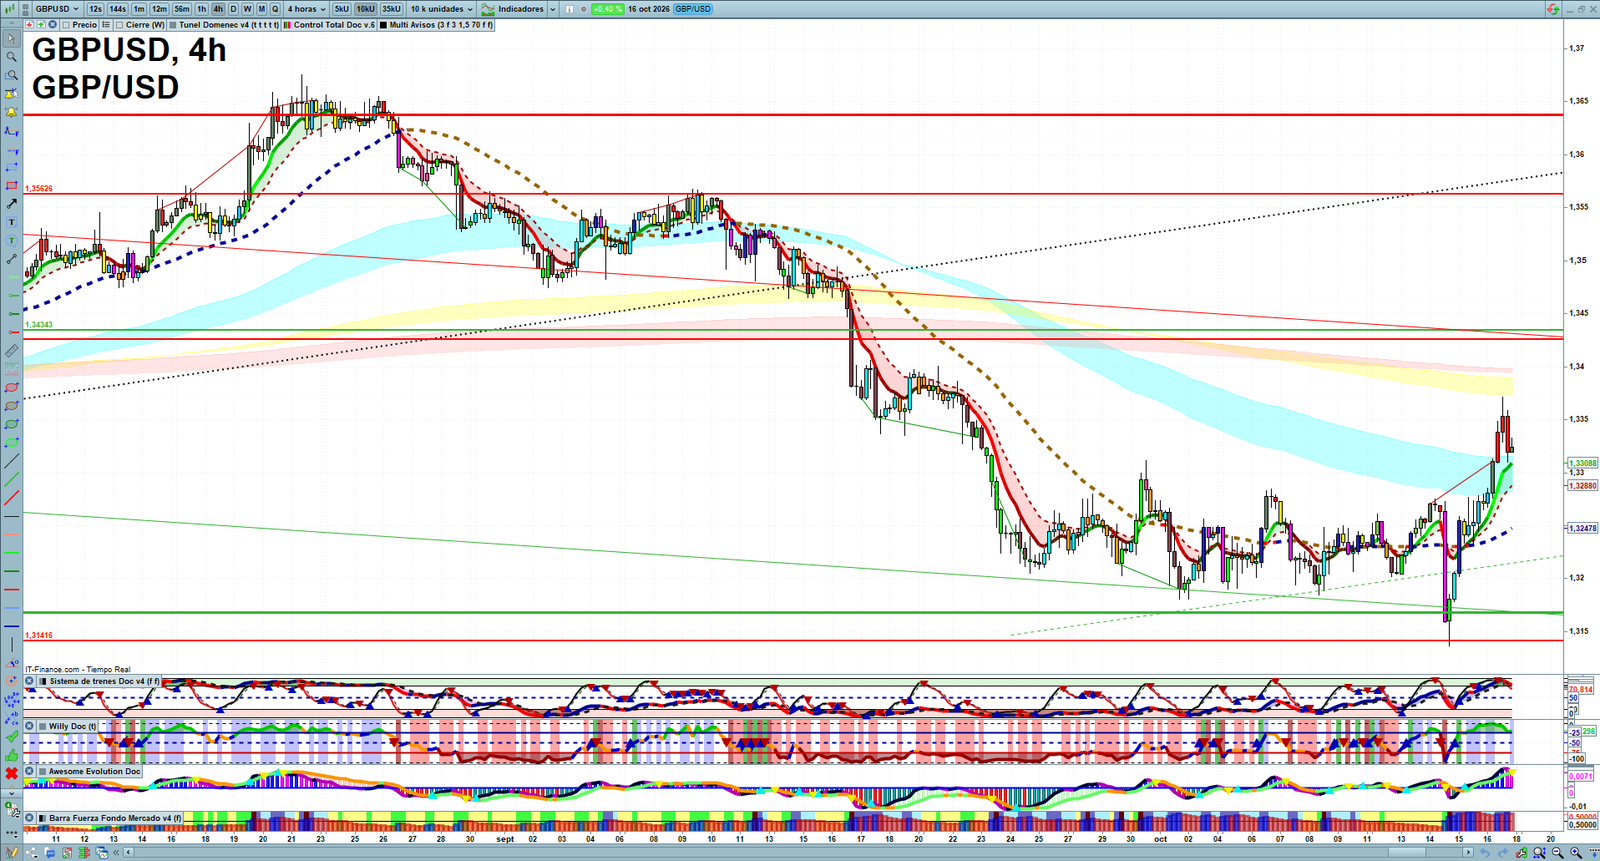Select the 5kU units button
Screen dimensions: 1600x861
point(342,9)
